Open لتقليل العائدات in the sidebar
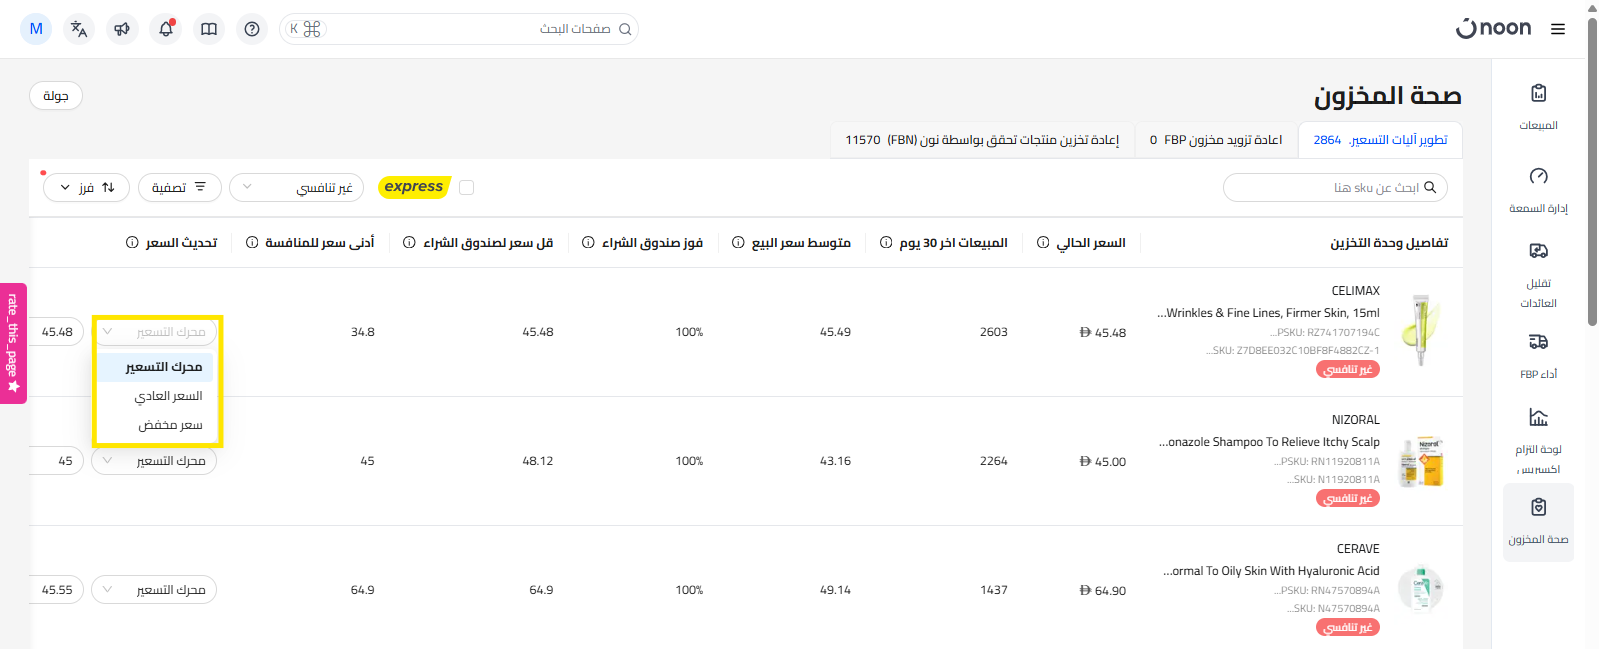The image size is (1599, 649). (1538, 274)
